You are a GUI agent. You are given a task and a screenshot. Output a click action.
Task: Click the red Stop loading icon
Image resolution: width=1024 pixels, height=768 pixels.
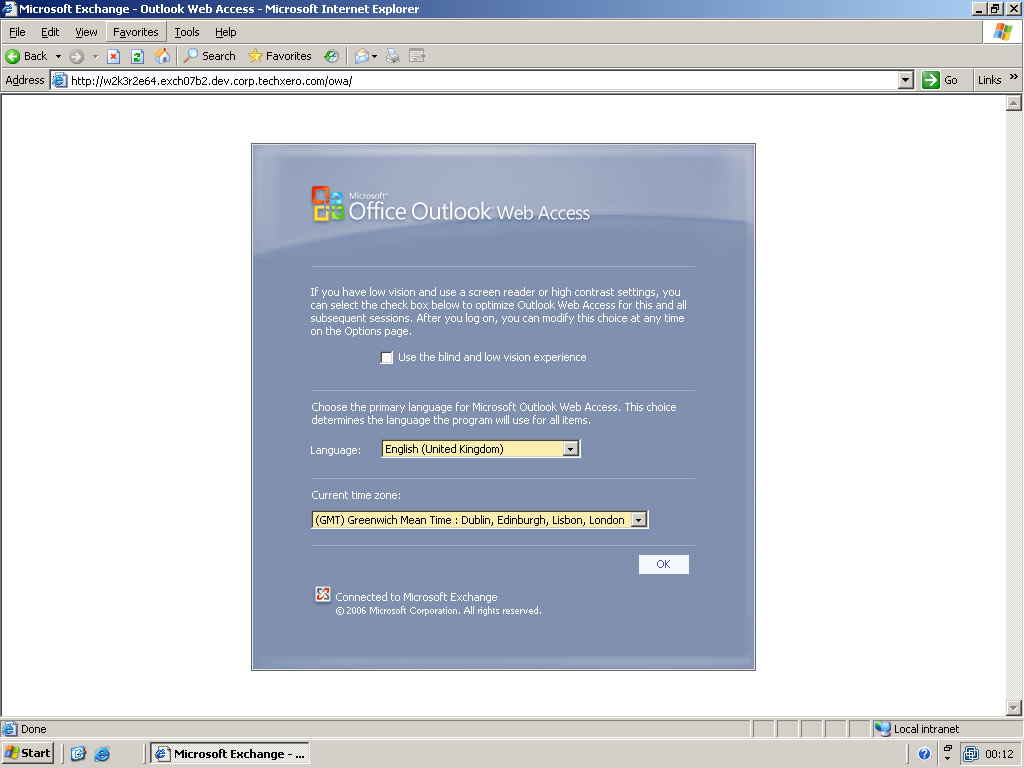(114, 56)
